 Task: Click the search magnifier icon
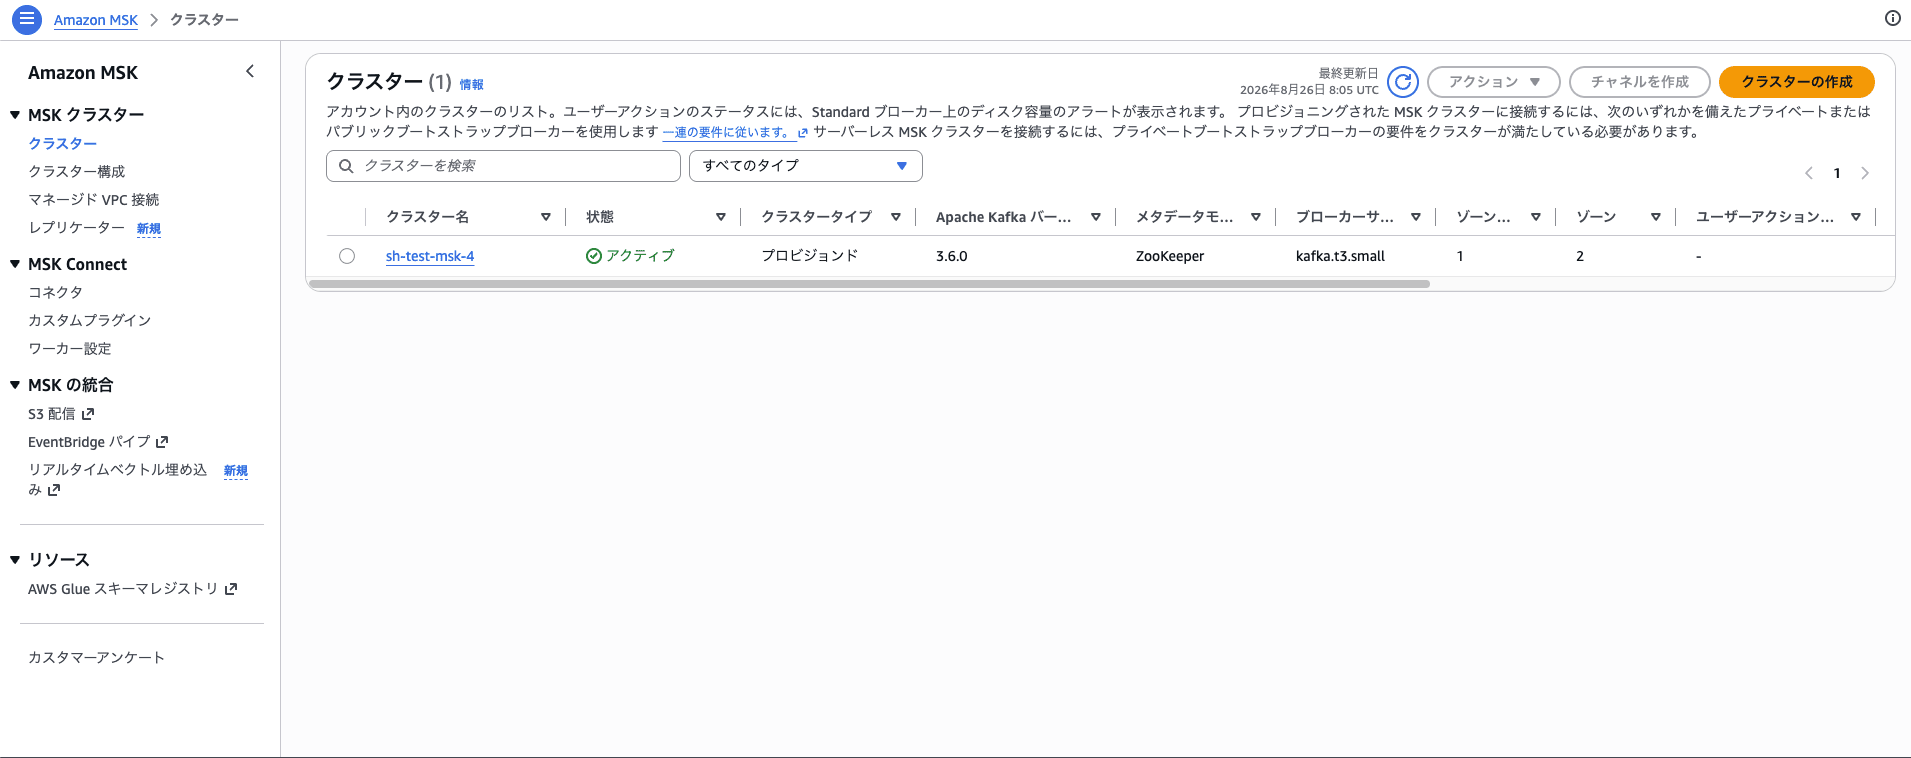(x=346, y=166)
